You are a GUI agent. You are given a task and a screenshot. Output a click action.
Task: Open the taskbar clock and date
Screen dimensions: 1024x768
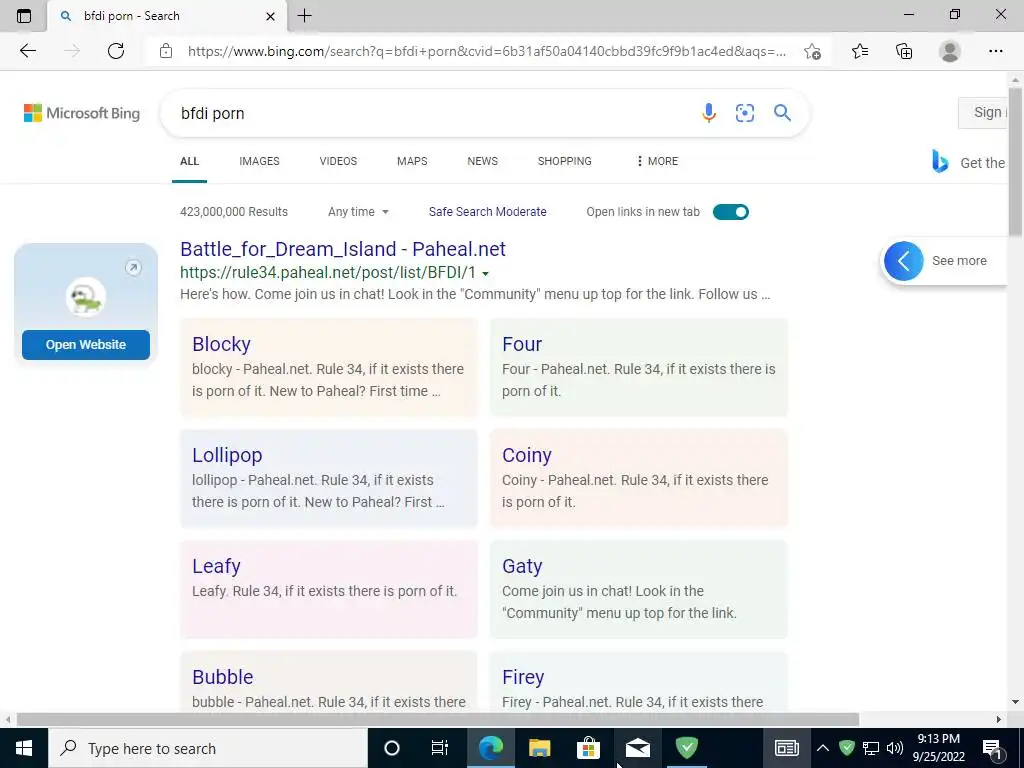[x=938, y=748]
